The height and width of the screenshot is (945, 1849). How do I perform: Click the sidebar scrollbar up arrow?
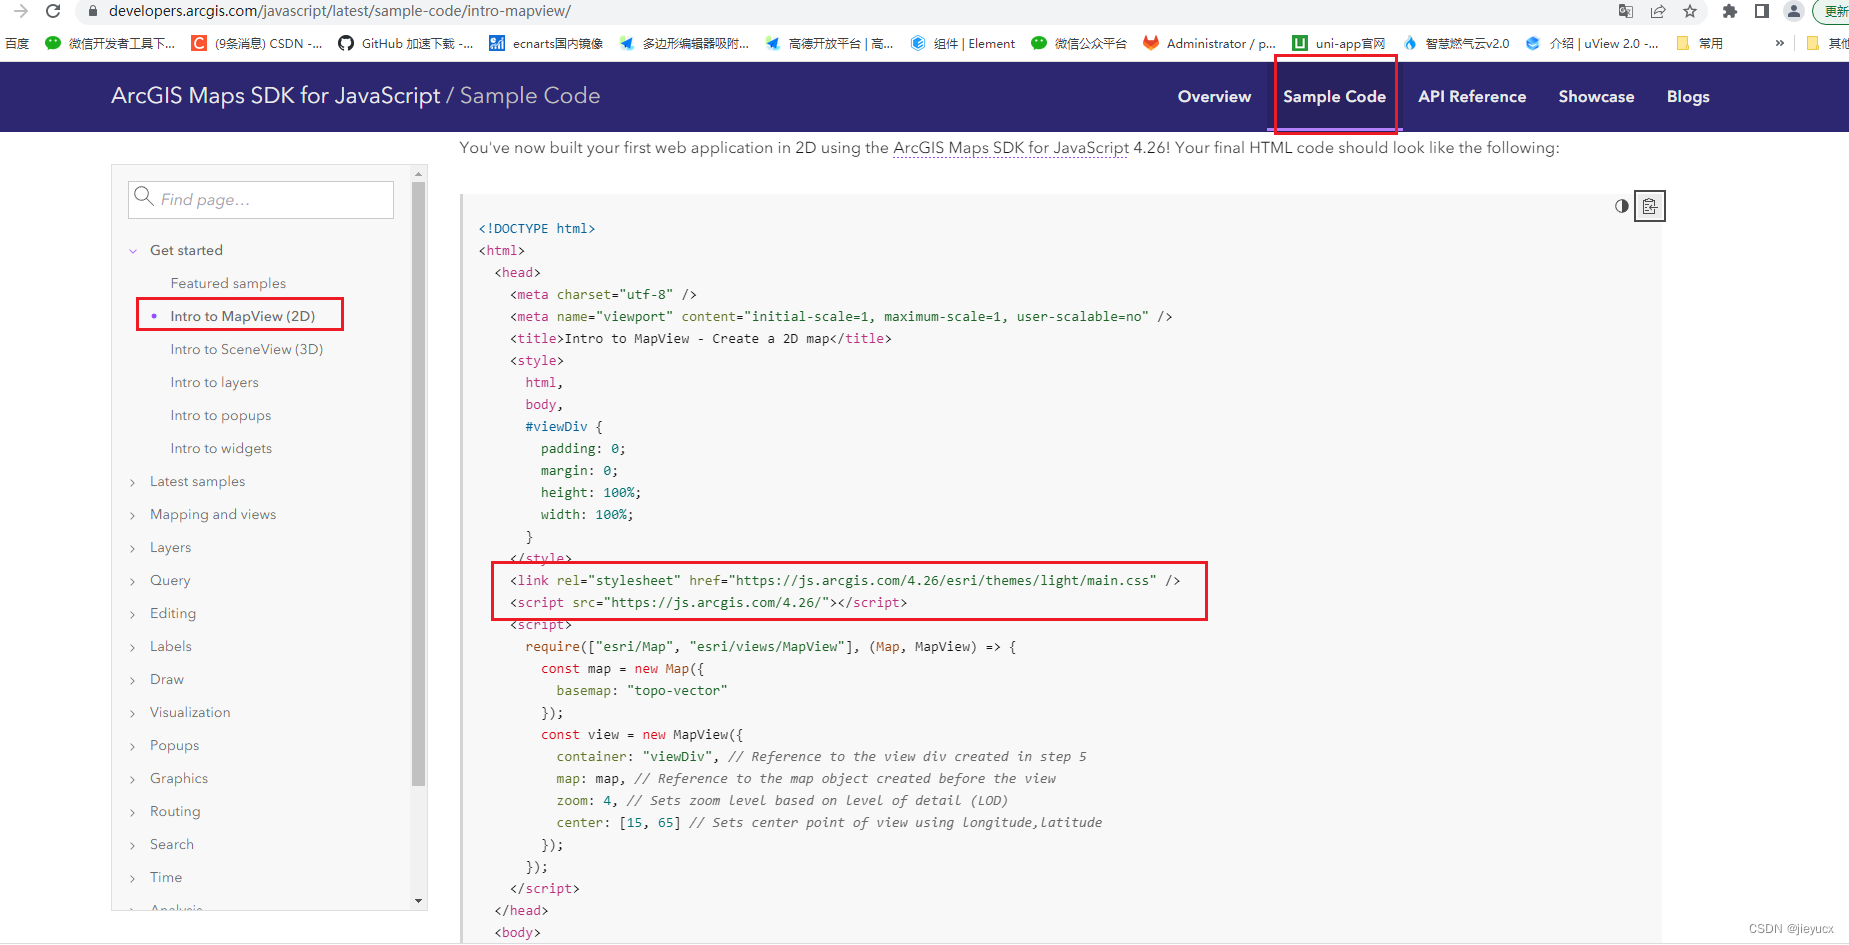click(x=418, y=174)
